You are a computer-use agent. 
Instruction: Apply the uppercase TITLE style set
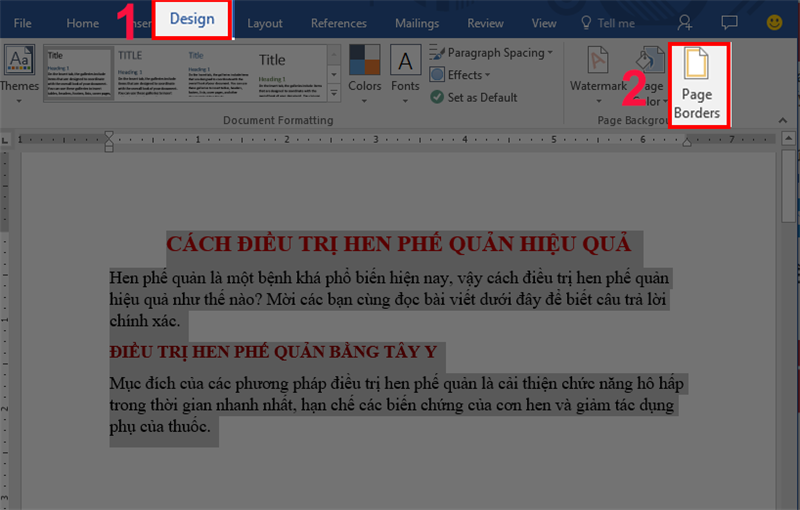148,73
